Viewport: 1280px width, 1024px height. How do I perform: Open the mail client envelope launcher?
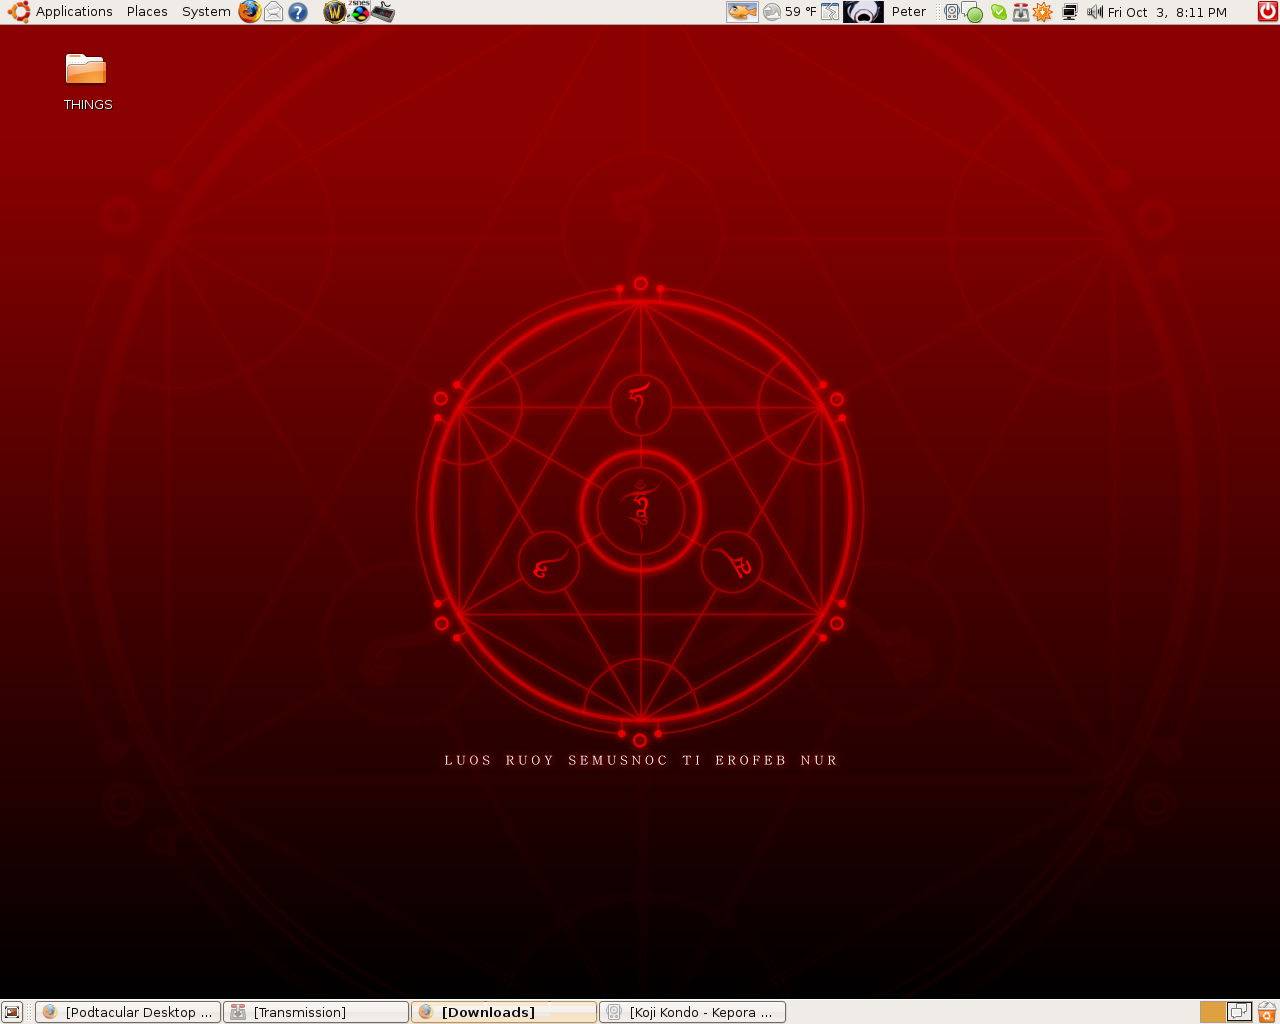click(x=273, y=12)
